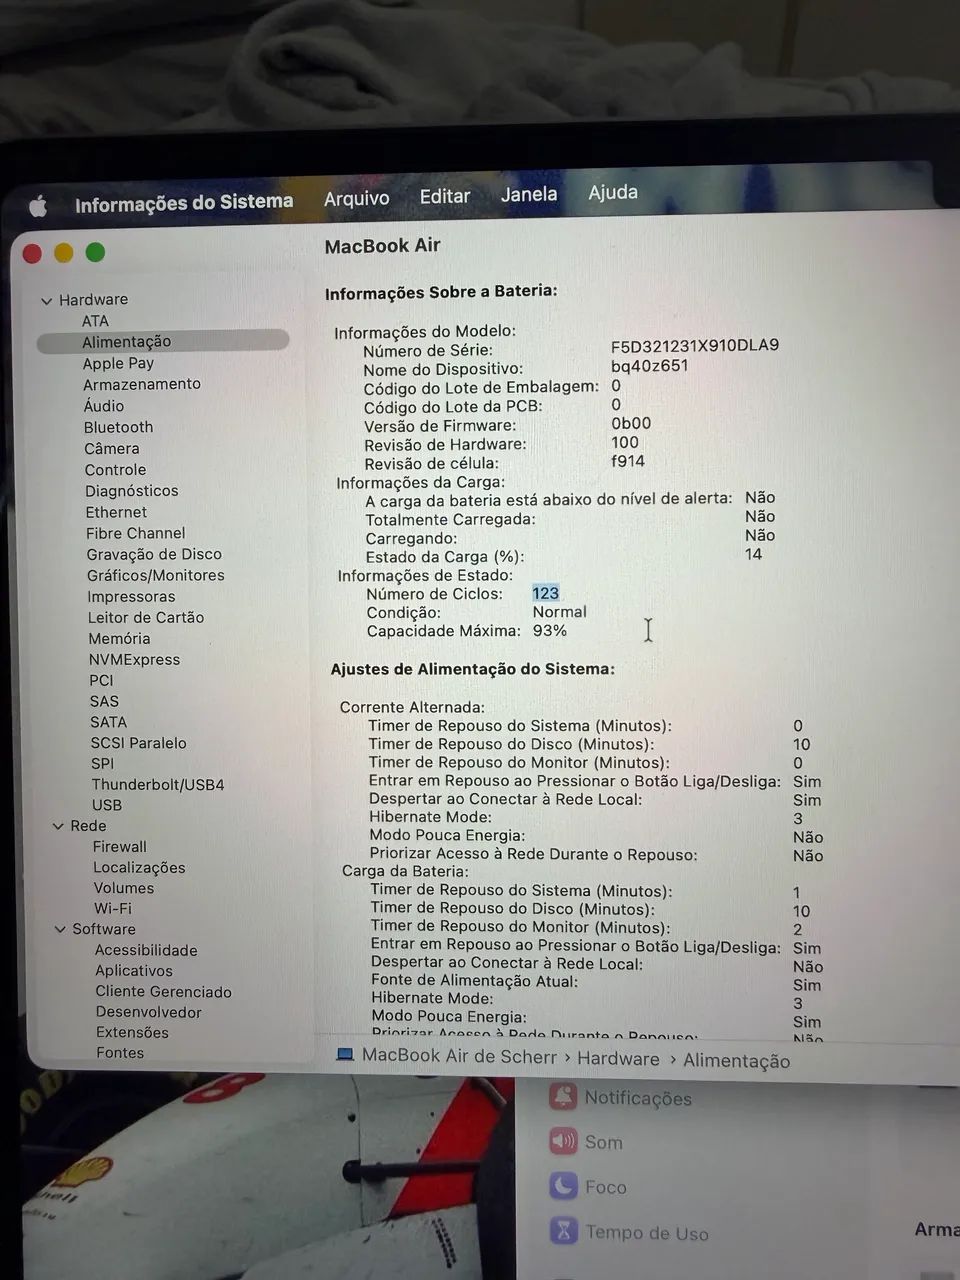Select Fibre Channel in the sidebar
Viewport: 960px width, 1280px height.
(135, 533)
